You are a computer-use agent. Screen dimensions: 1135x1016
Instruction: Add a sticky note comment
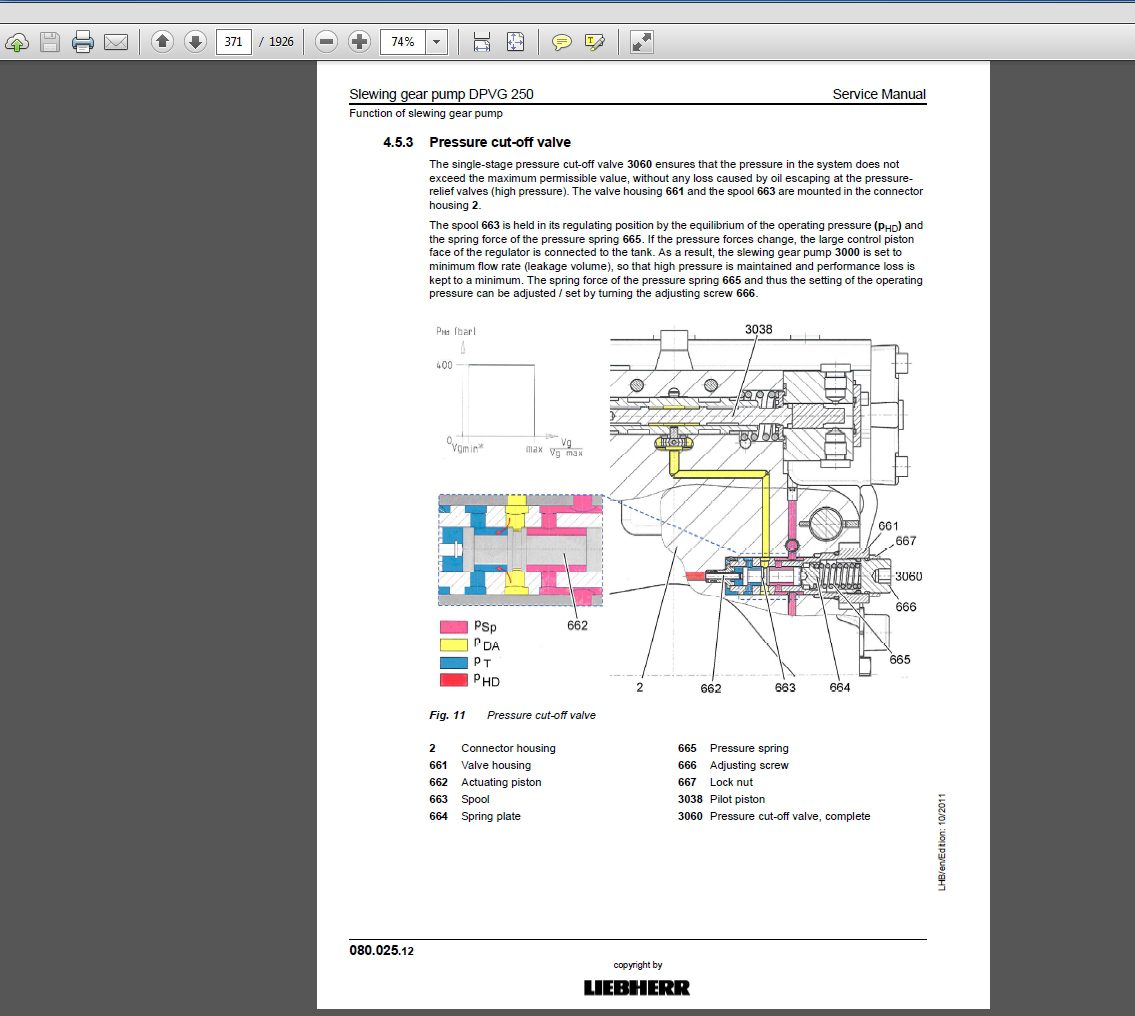coord(562,43)
